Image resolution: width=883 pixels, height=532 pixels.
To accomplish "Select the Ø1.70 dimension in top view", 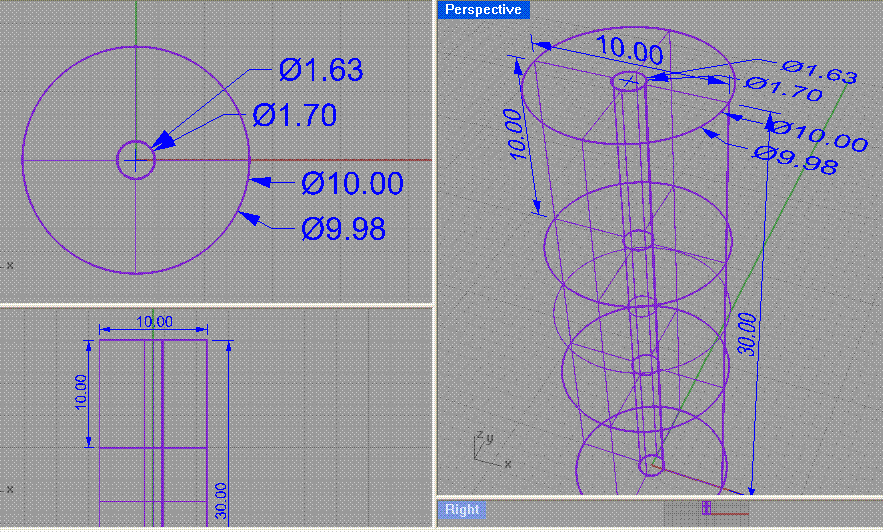I will point(295,115).
